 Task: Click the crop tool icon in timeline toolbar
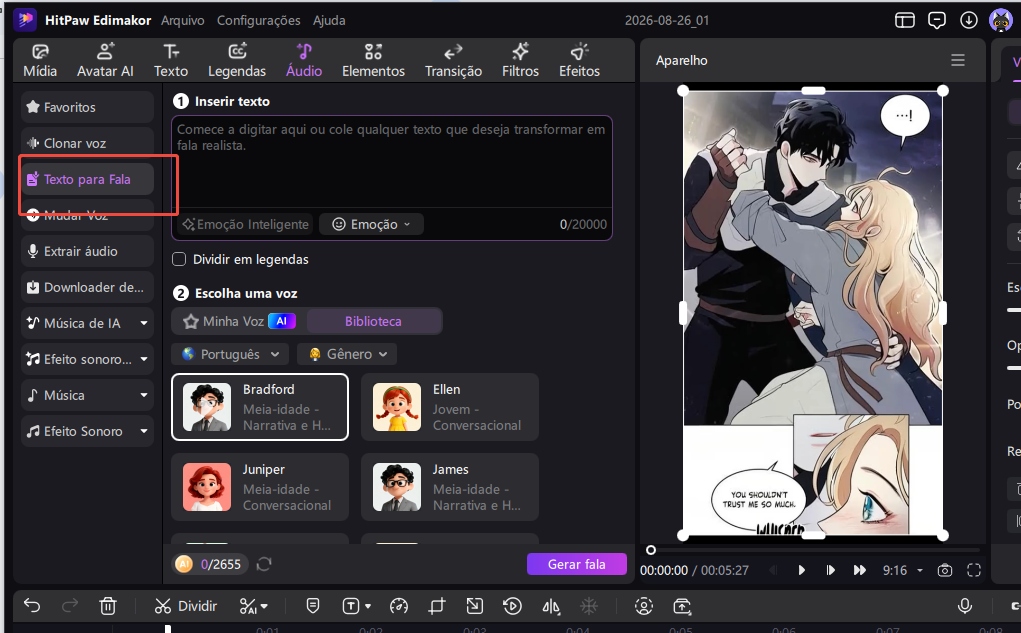click(437, 606)
